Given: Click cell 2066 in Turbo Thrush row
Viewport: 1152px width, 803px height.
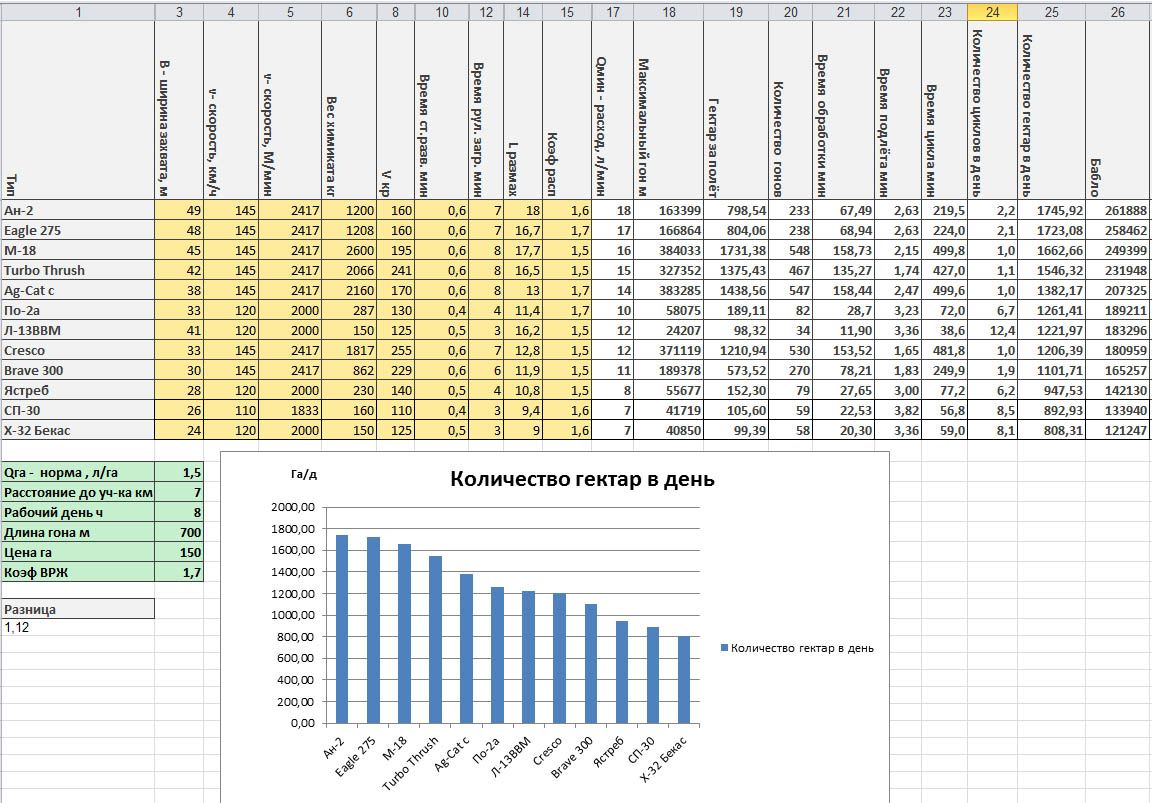Looking at the screenshot, I should pyautogui.click(x=349, y=270).
